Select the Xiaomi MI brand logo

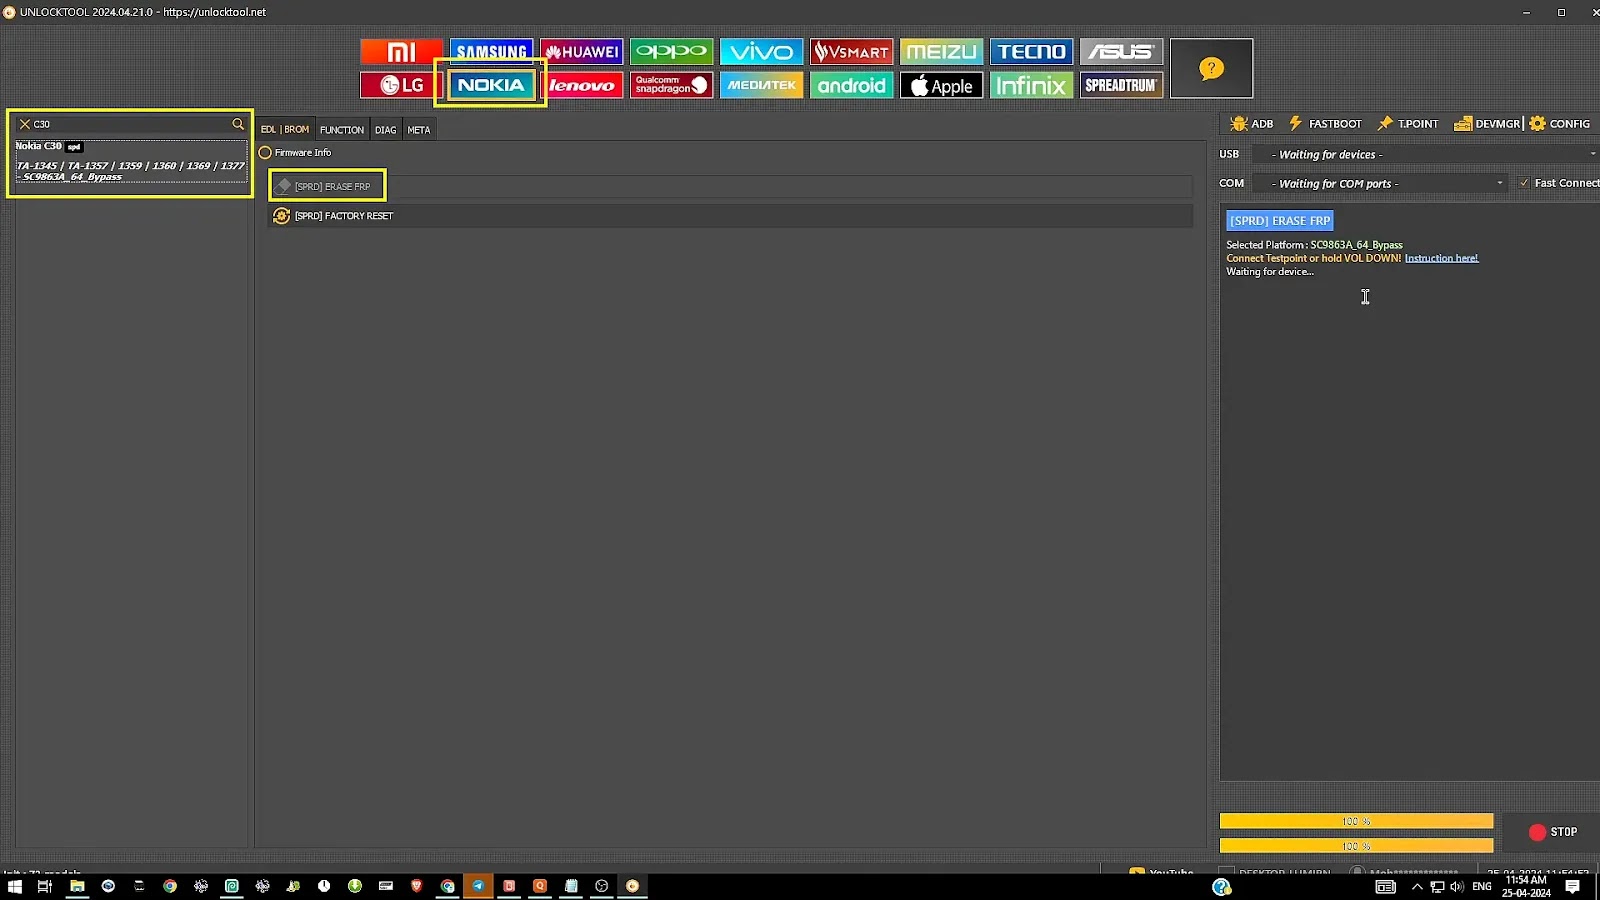[401, 51]
